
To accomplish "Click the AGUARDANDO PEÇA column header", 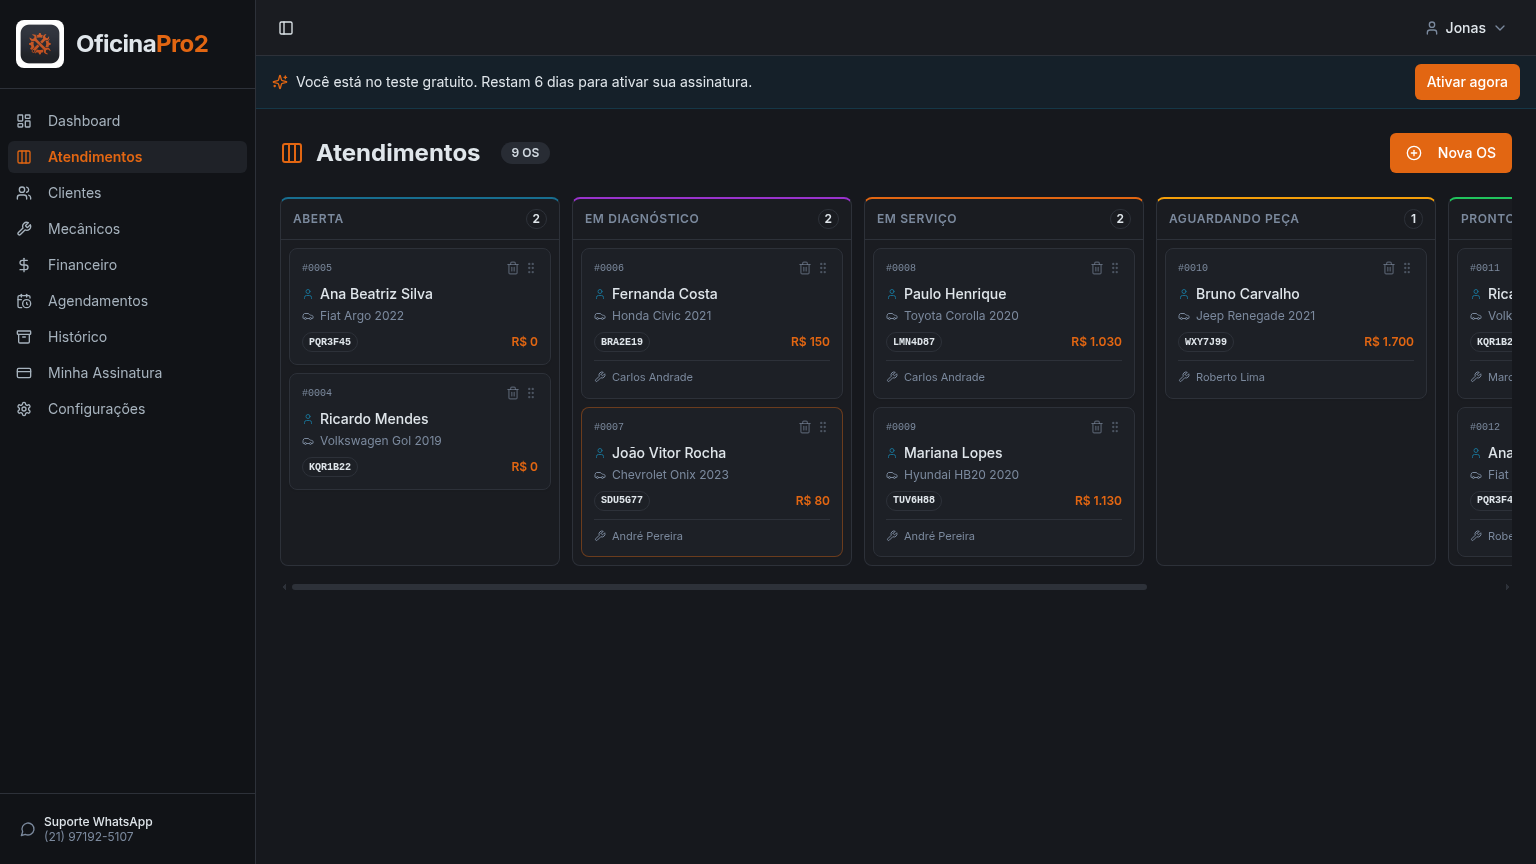I will point(1296,219).
